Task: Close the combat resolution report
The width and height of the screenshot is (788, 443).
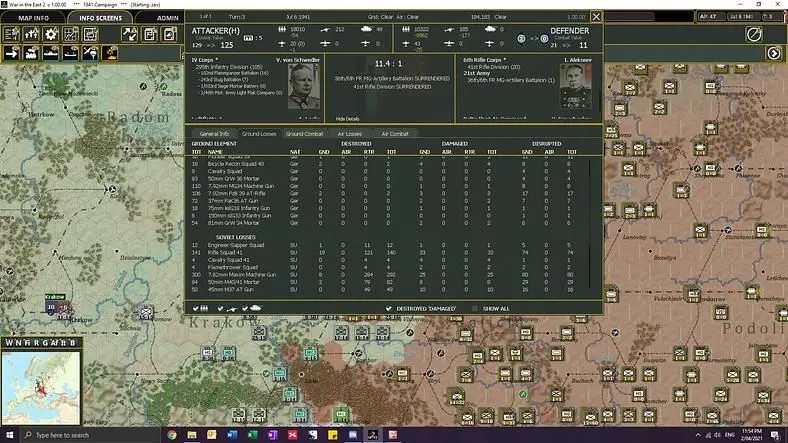Action: 596,17
